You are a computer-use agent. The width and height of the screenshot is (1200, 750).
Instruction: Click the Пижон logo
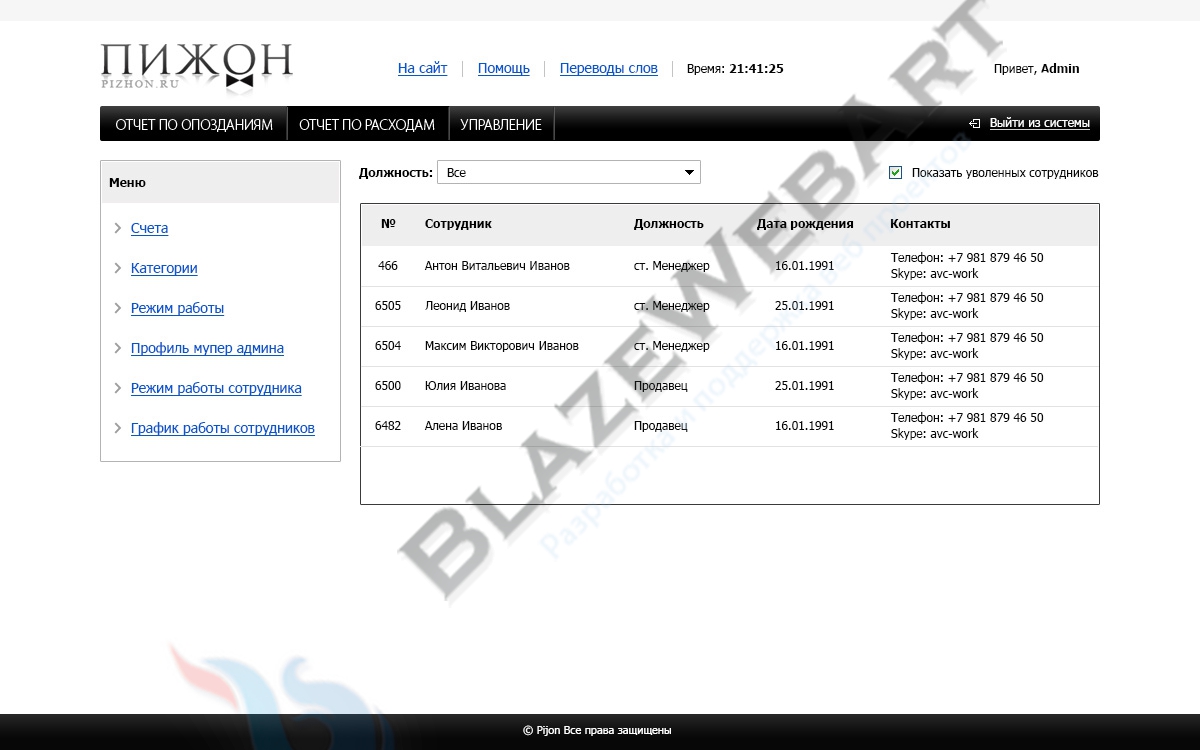point(196,67)
